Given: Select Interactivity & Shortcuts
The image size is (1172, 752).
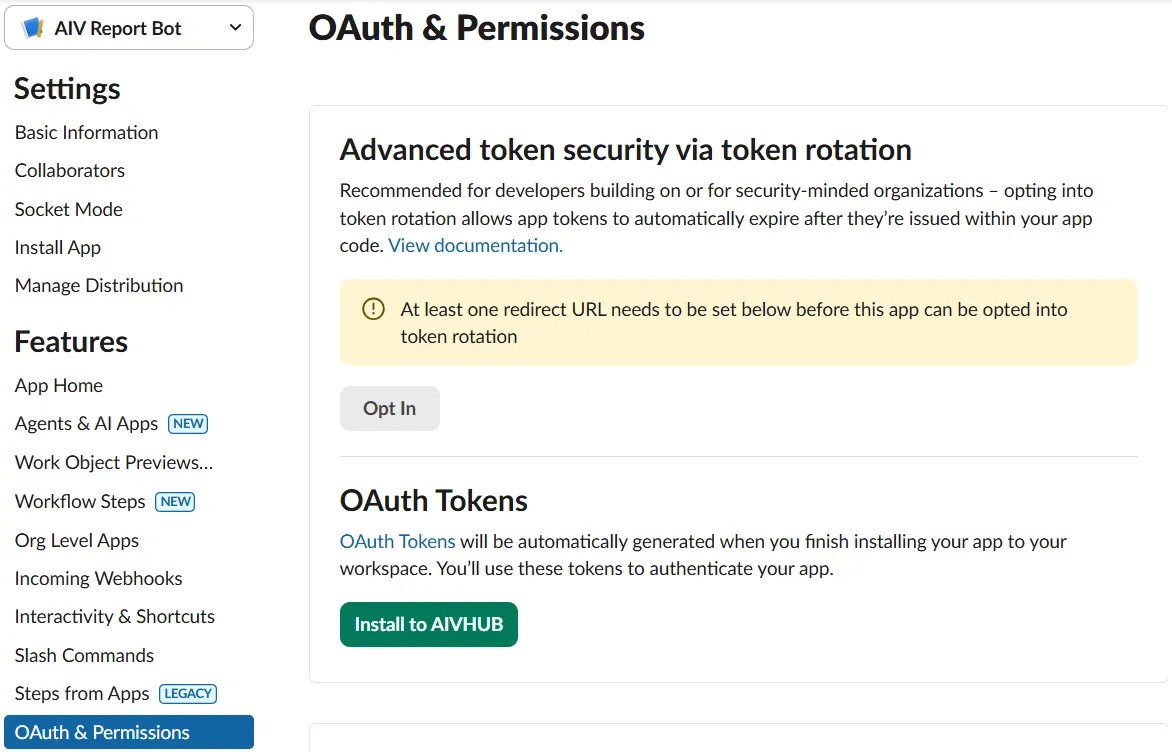Looking at the screenshot, I should tap(115, 616).
